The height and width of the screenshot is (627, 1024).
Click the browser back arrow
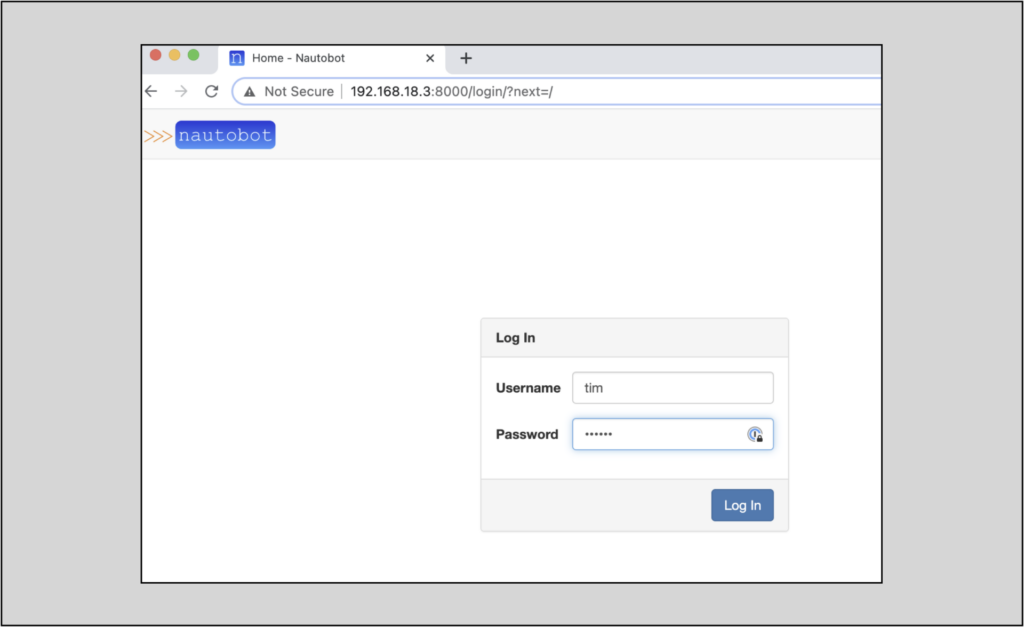151,91
